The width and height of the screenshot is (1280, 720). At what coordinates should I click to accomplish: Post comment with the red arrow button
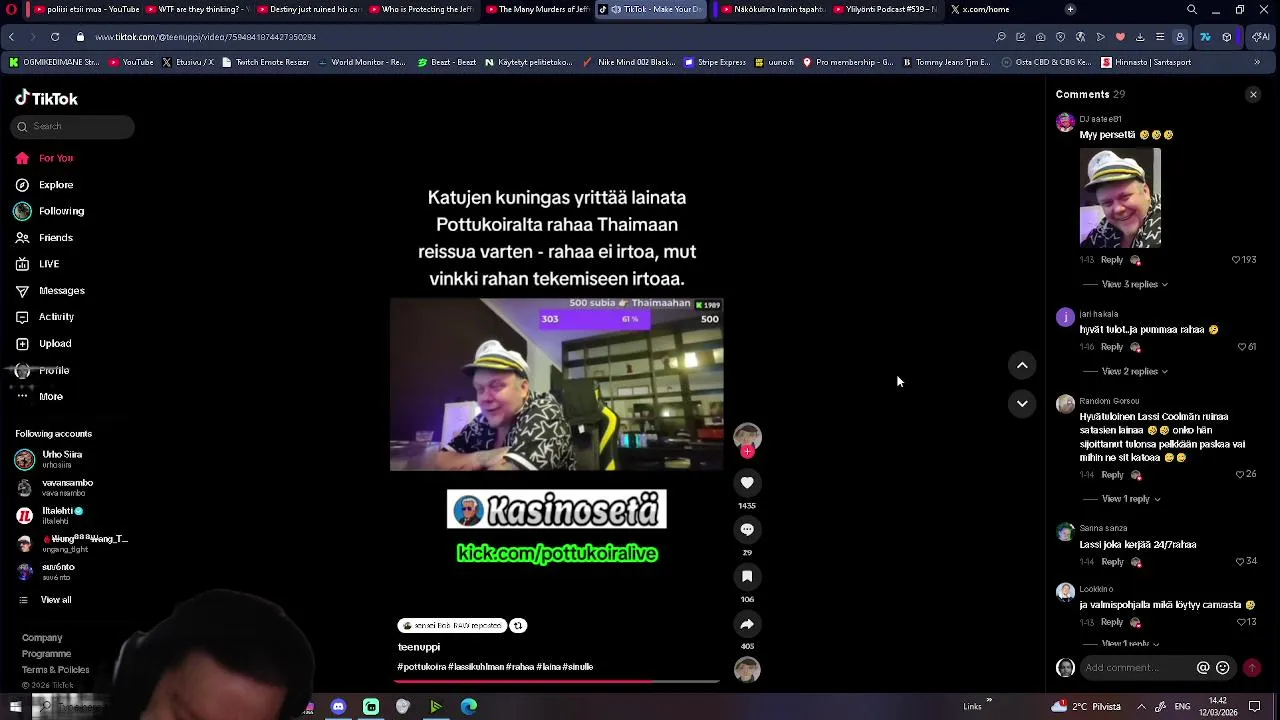click(x=1252, y=668)
